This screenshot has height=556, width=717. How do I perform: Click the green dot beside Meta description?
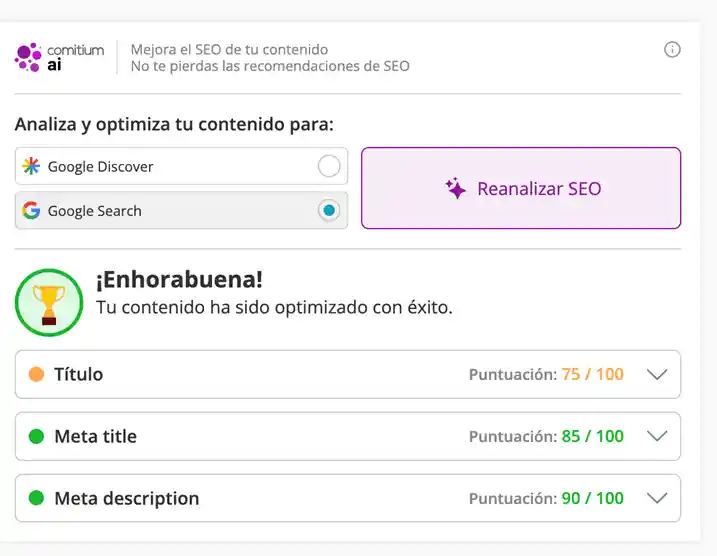pyautogui.click(x=37, y=498)
